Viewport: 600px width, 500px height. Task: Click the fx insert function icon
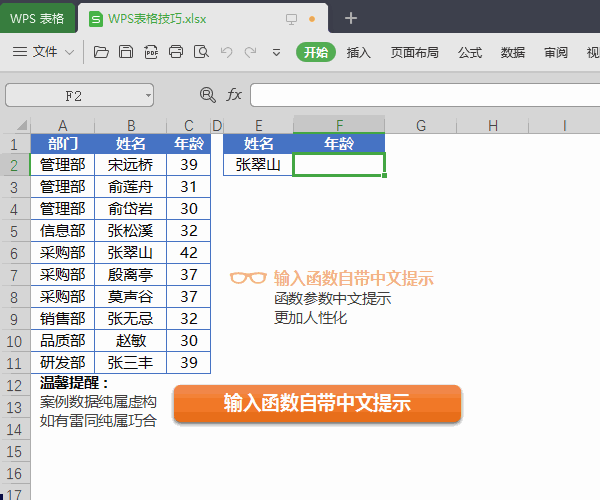pyautogui.click(x=234, y=94)
